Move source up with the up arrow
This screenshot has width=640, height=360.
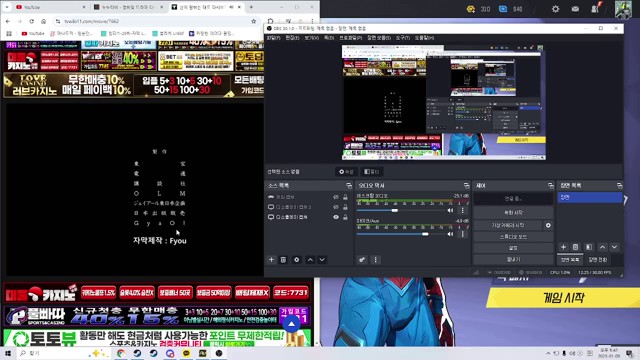pos(310,260)
